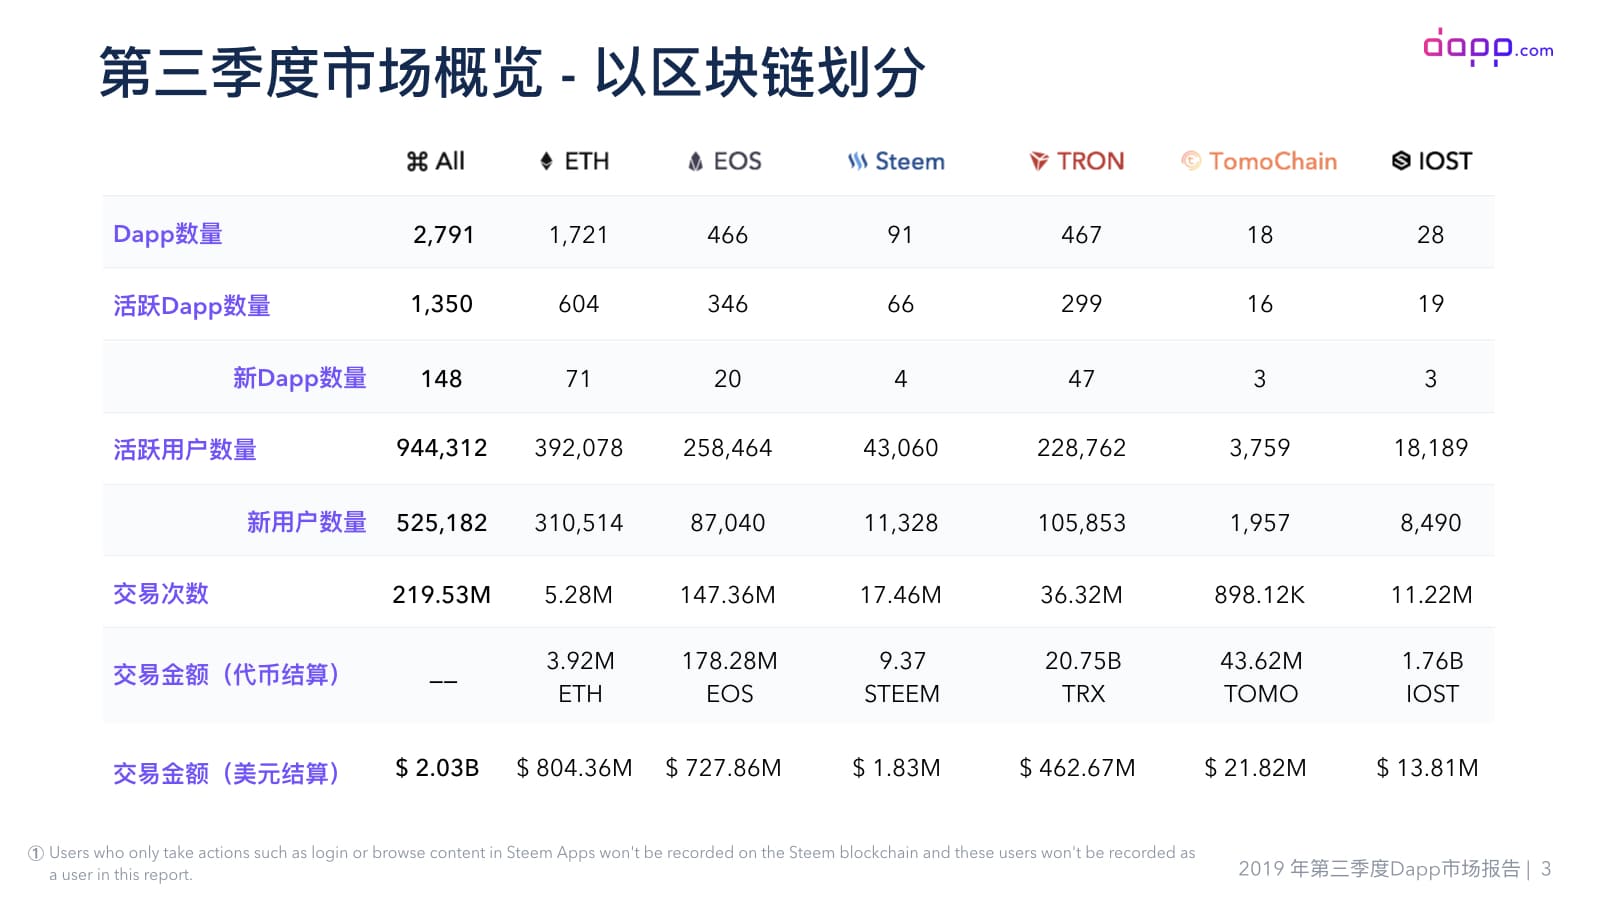This screenshot has height=900, width=1600.
Task: Click the total new Dapps 148
Action: point(441,379)
